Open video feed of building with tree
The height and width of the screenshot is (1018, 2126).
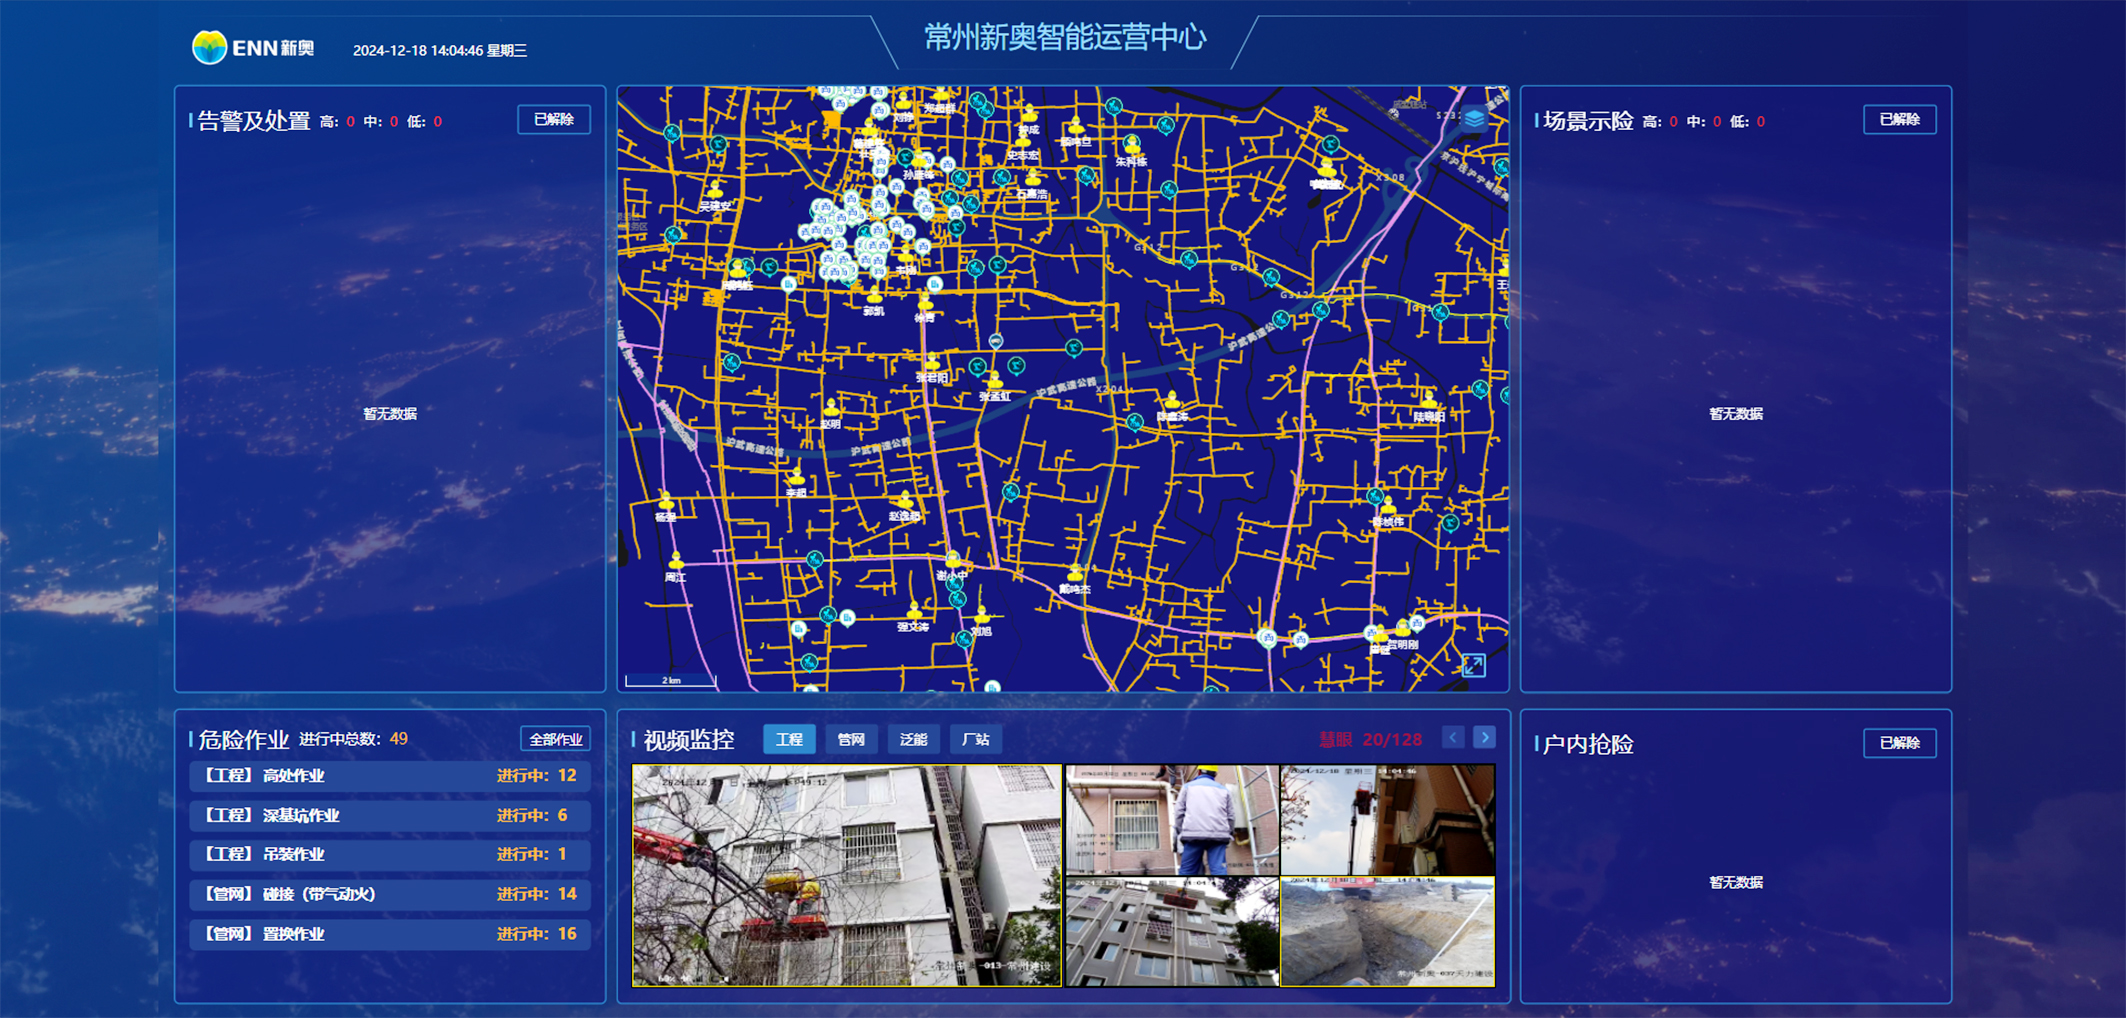(x=1388, y=820)
